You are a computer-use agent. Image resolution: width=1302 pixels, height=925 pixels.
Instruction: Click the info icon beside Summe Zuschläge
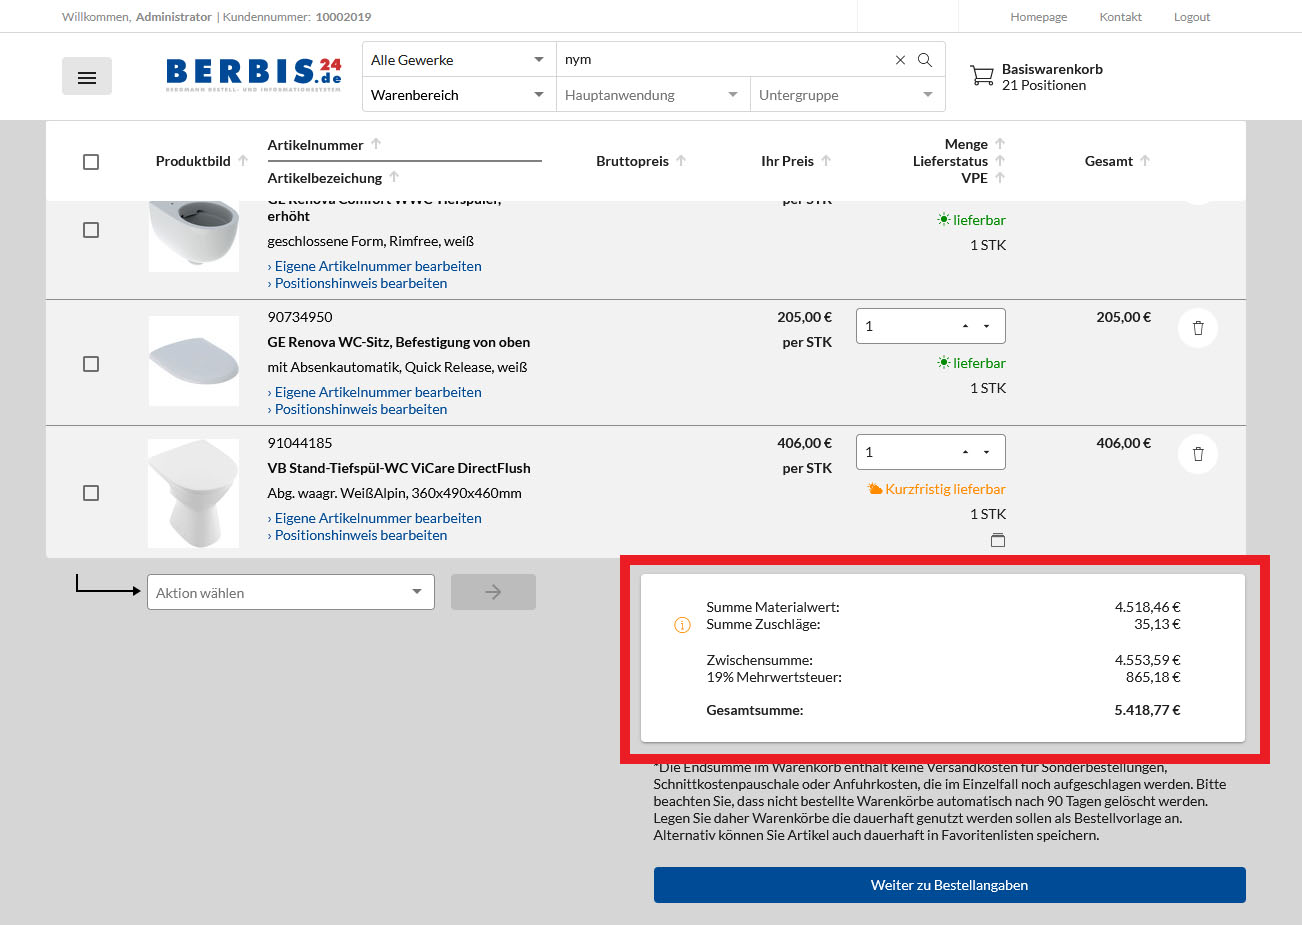coord(682,625)
